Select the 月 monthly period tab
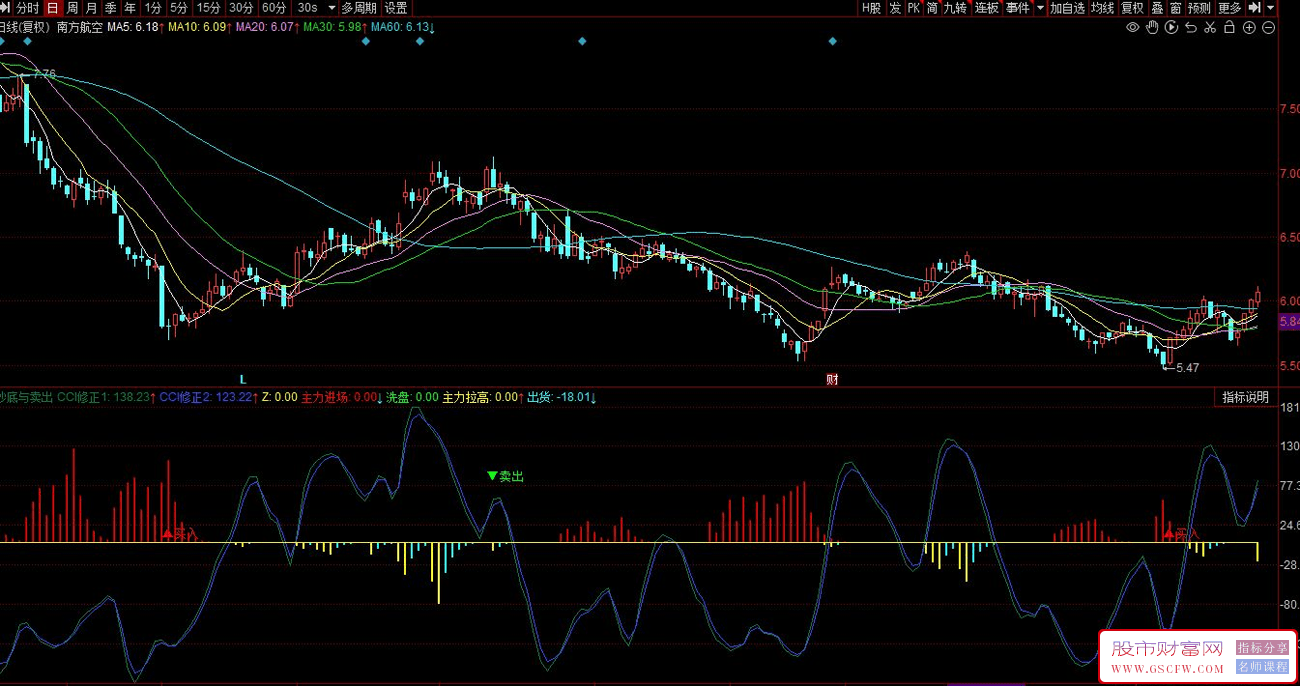This screenshot has width=1300, height=686. (91, 8)
